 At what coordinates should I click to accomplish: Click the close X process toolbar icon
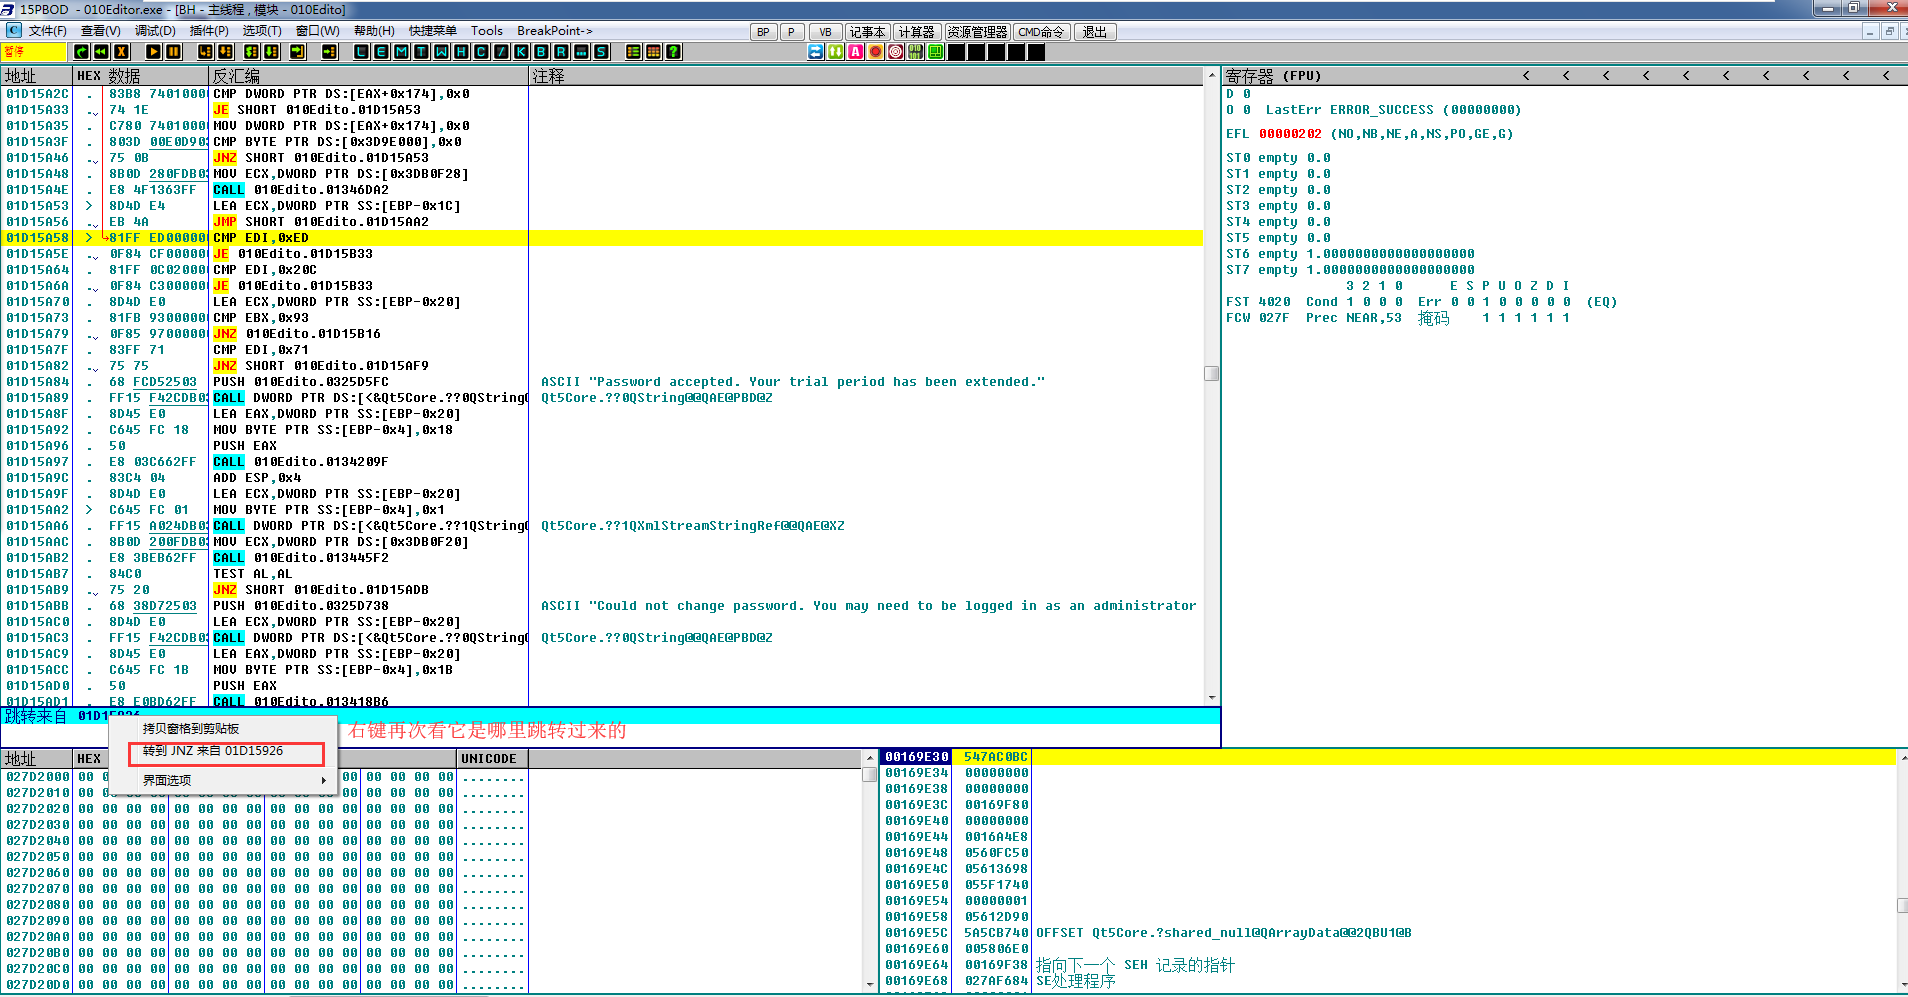click(x=122, y=52)
